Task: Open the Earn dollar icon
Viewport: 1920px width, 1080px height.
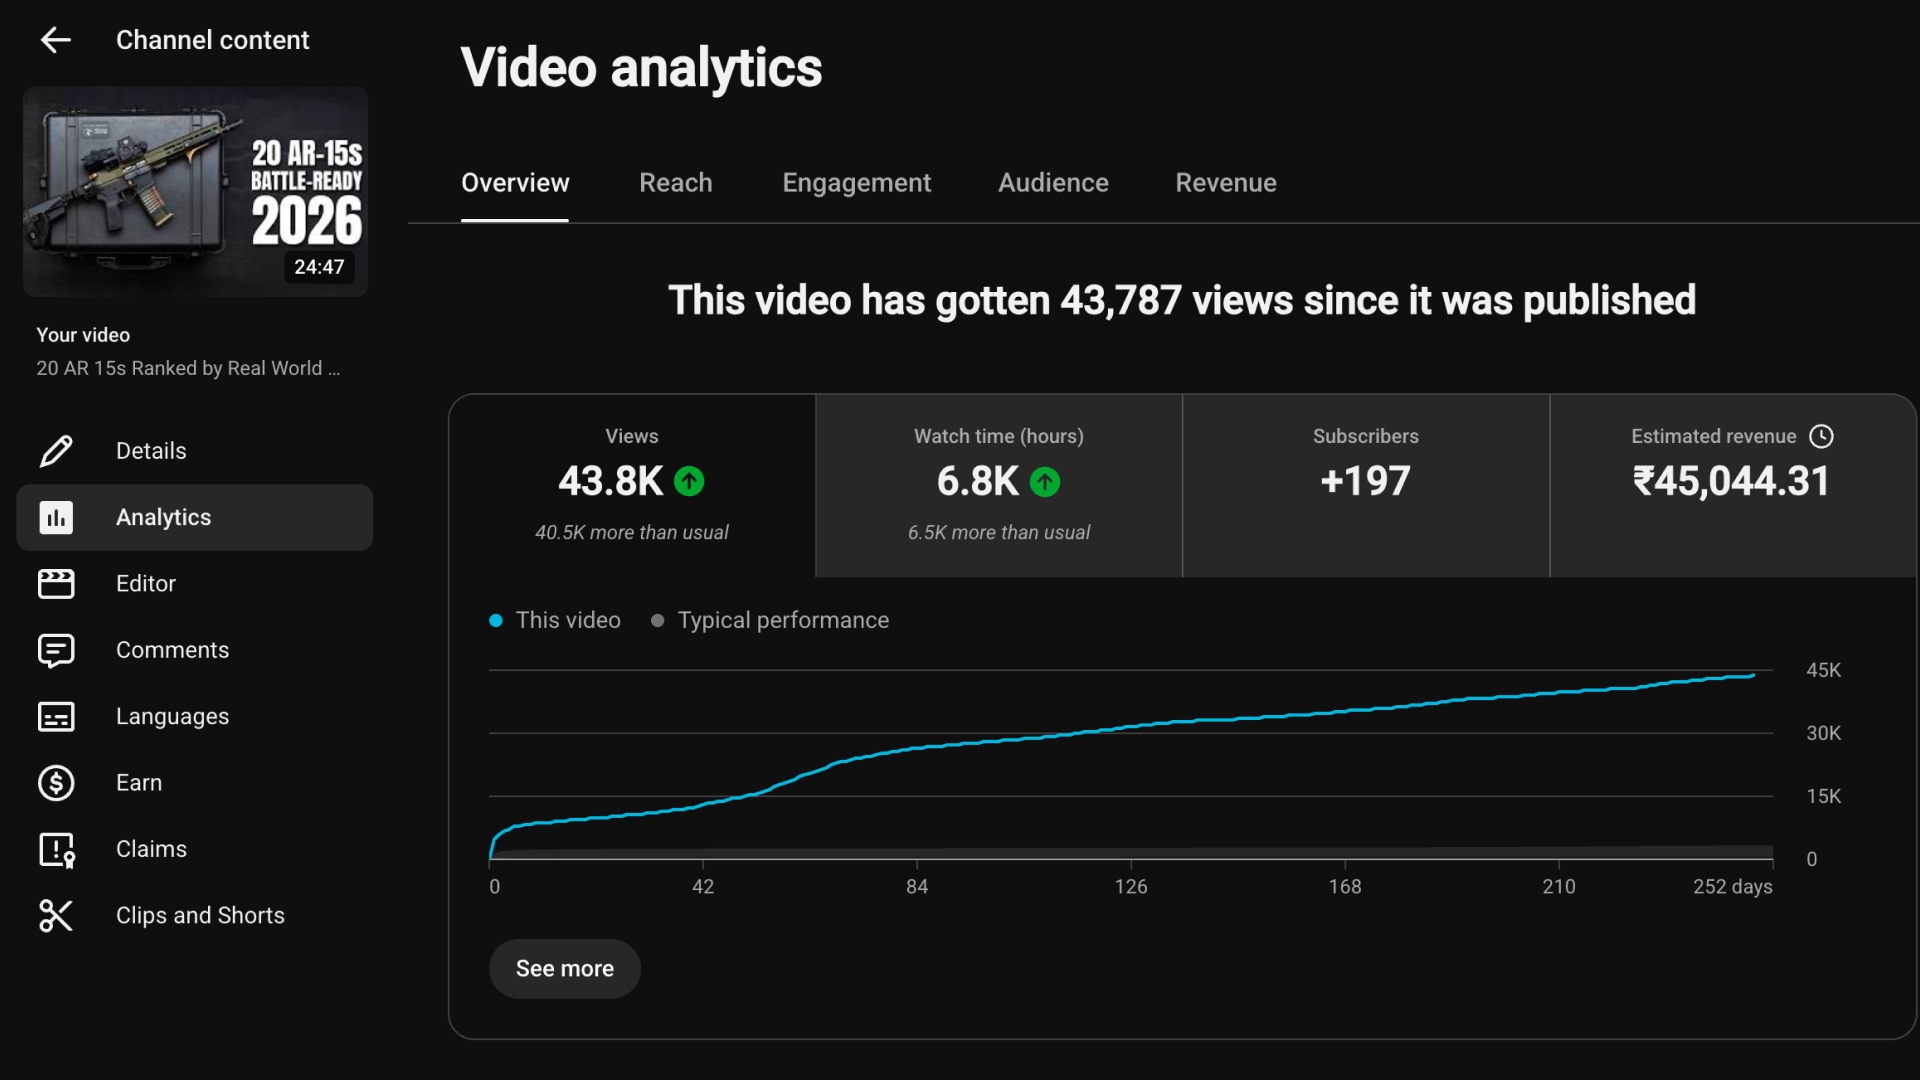Action: [x=56, y=783]
